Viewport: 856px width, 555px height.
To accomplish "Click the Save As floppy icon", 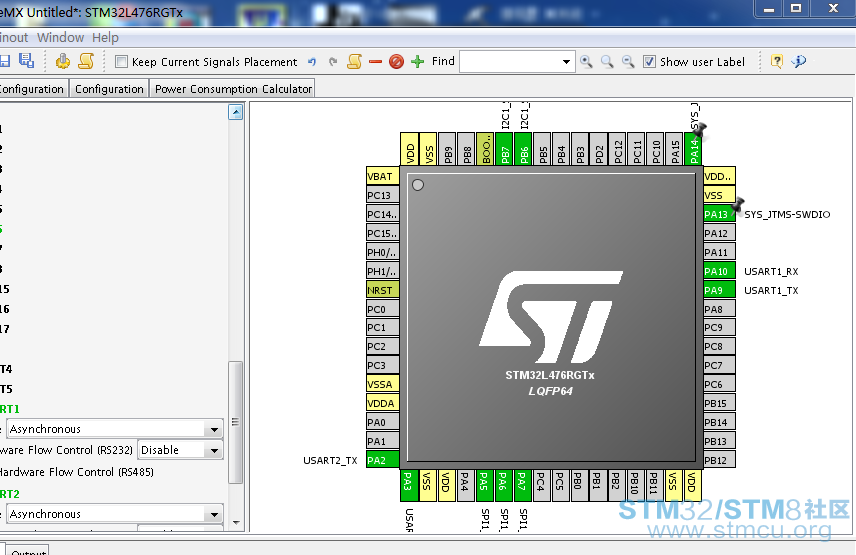I will click(26, 61).
